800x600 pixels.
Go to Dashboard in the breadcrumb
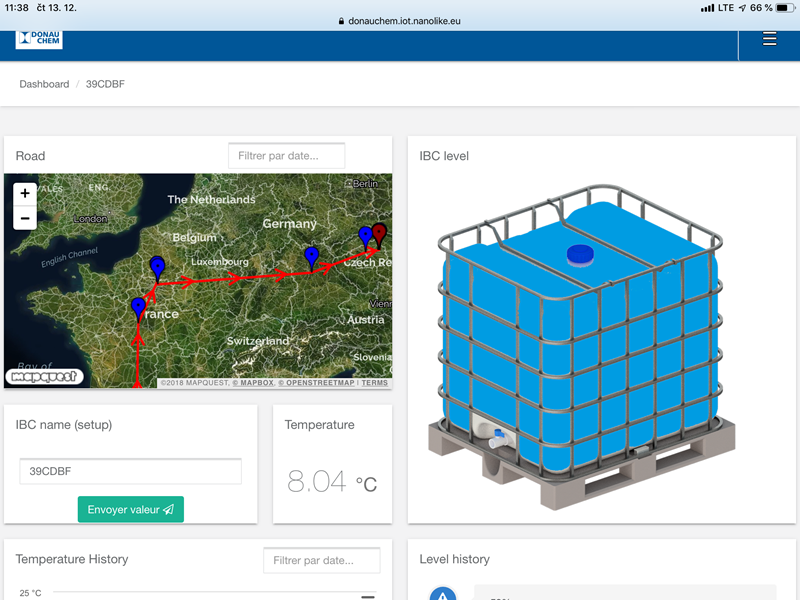click(44, 84)
